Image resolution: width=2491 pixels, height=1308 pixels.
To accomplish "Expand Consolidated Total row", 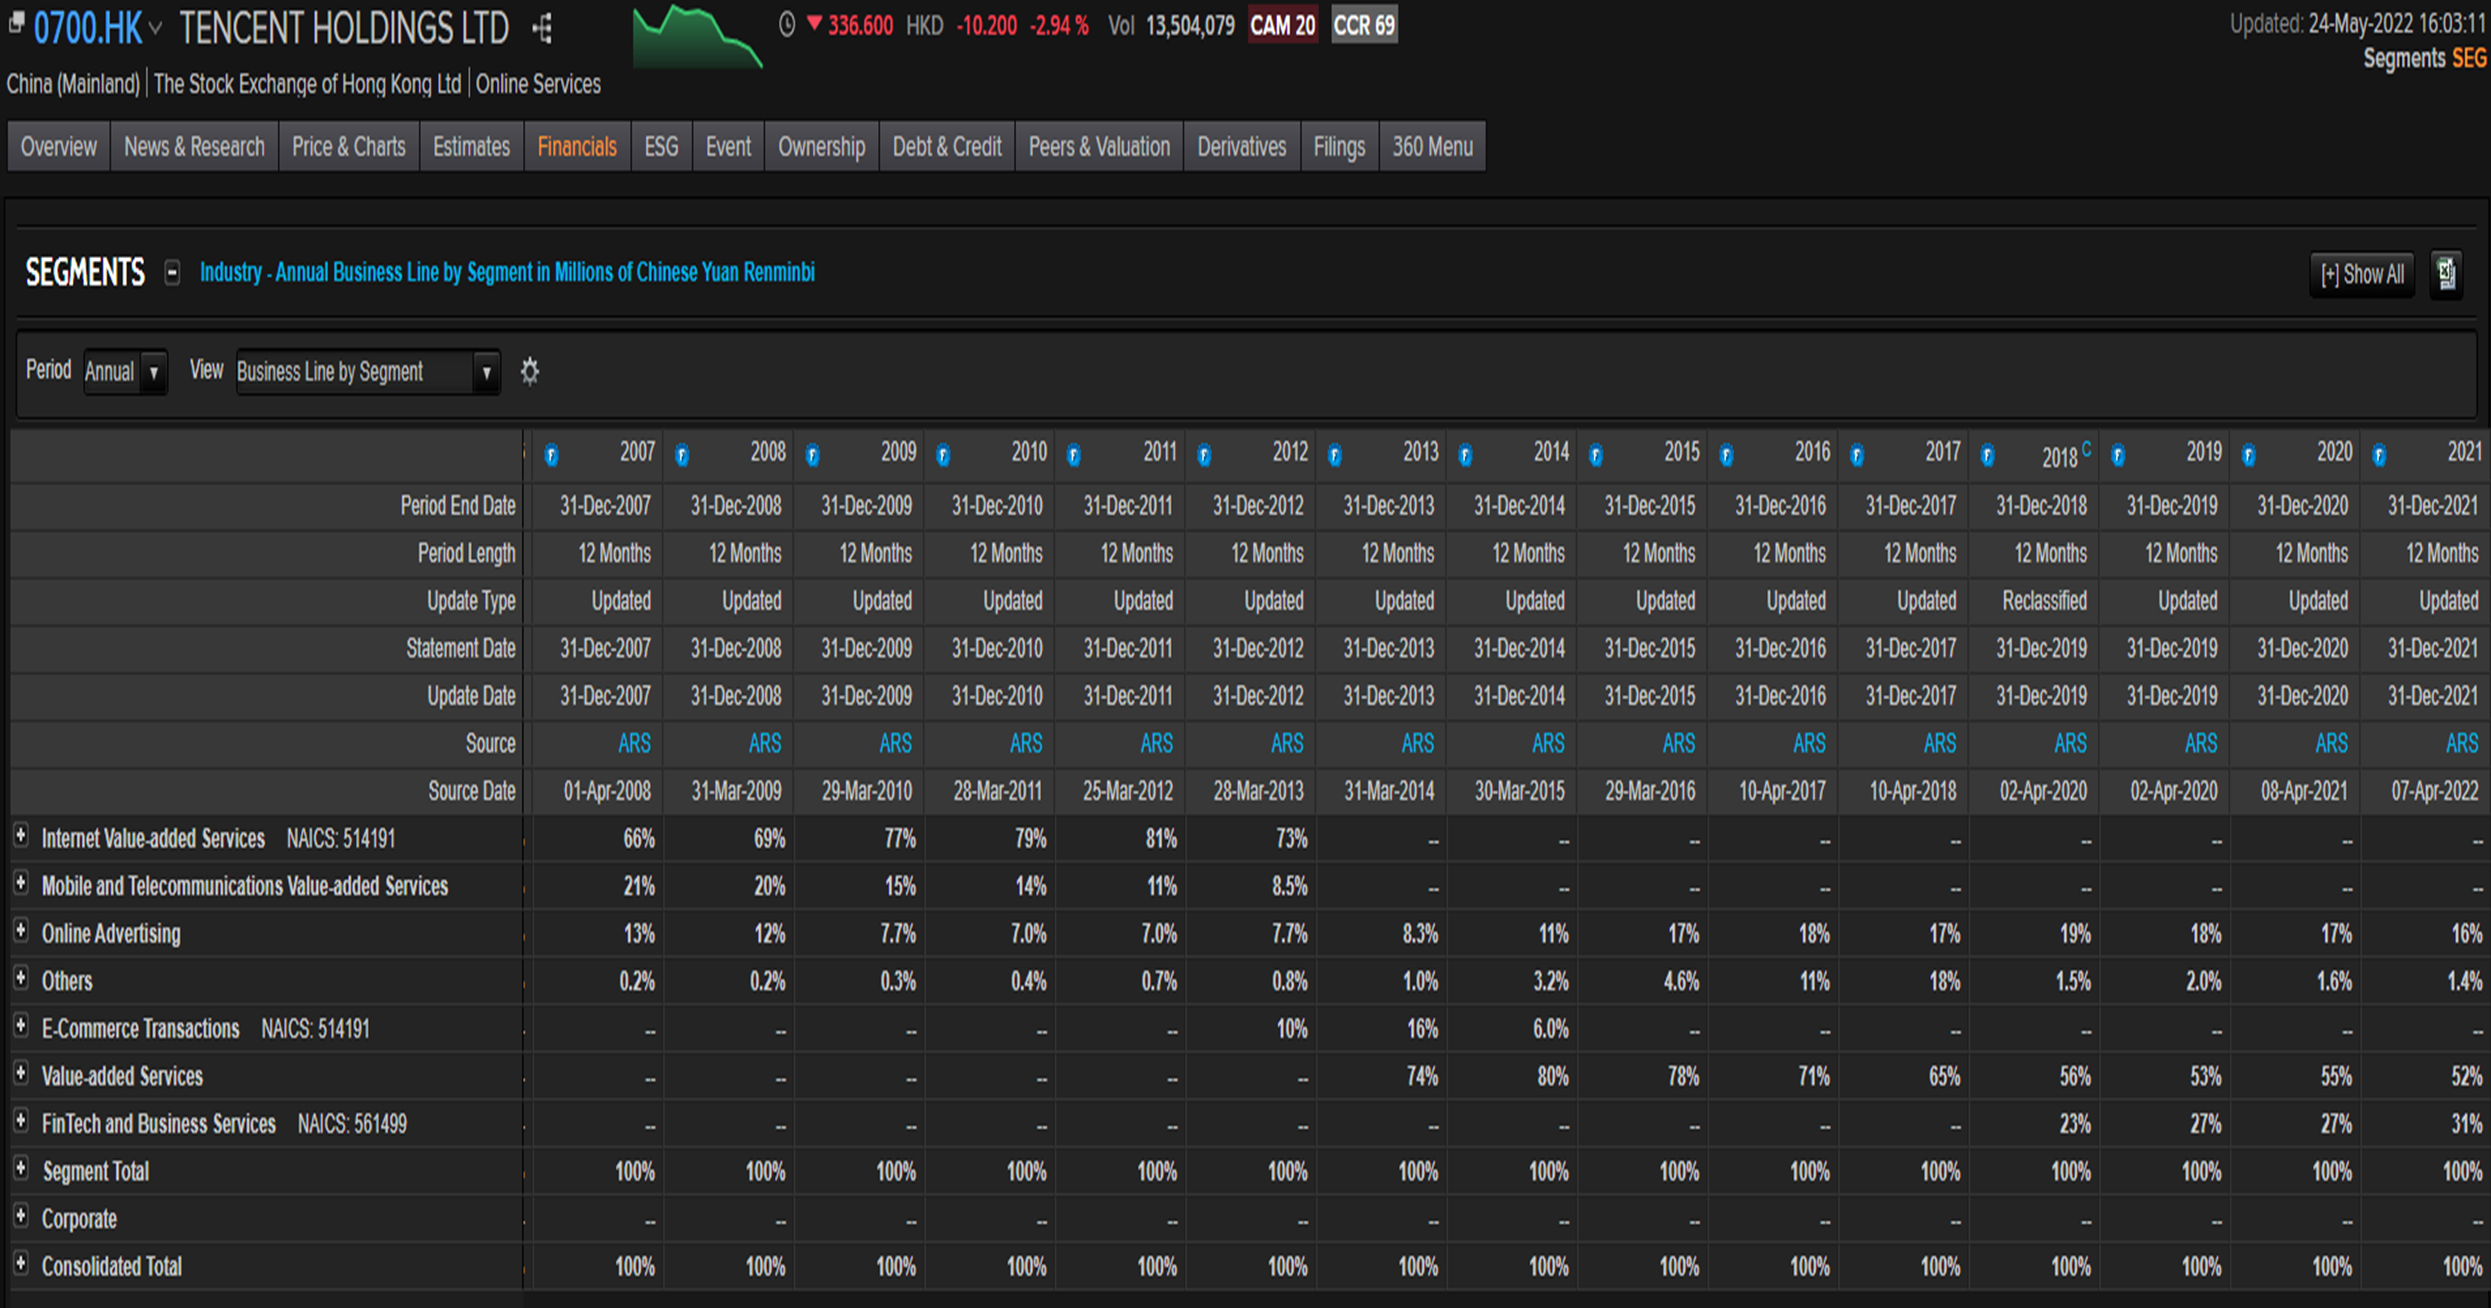I will click(21, 1263).
